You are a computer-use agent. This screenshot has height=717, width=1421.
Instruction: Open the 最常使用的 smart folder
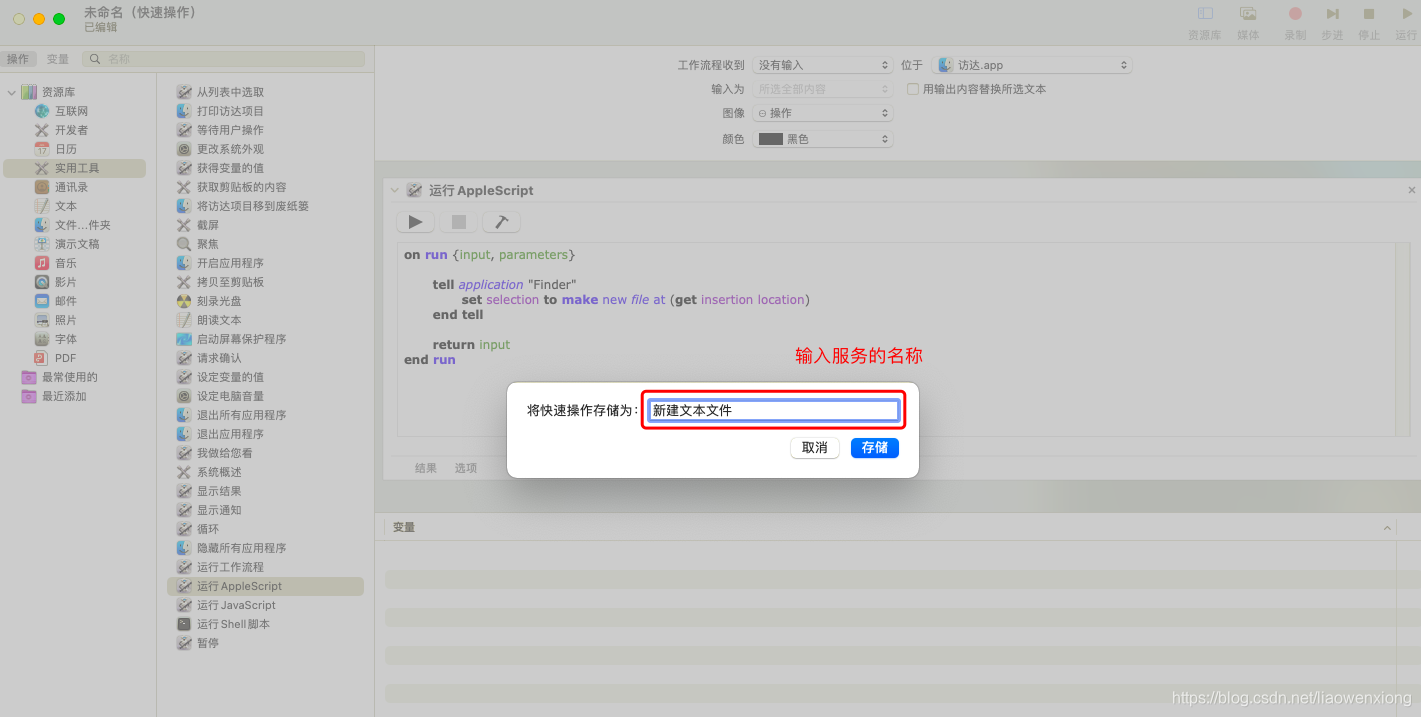[69, 377]
